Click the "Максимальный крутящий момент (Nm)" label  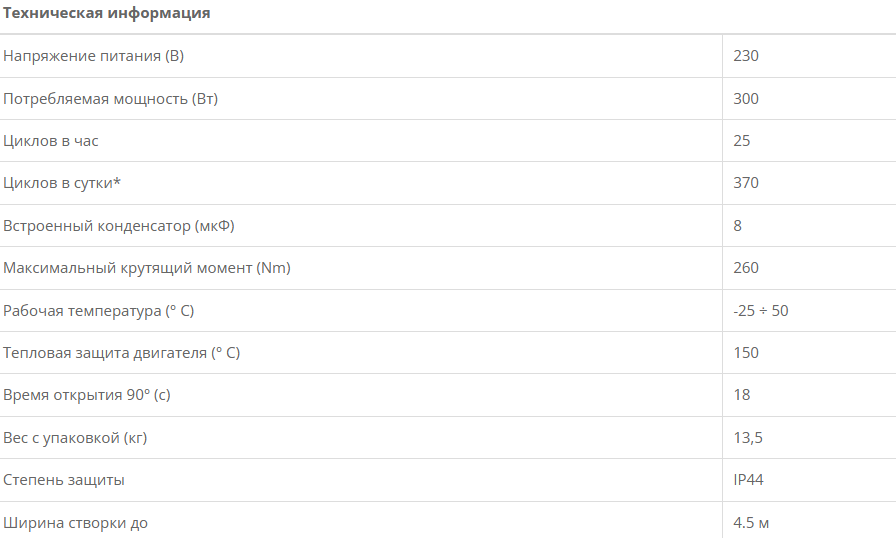click(x=147, y=268)
